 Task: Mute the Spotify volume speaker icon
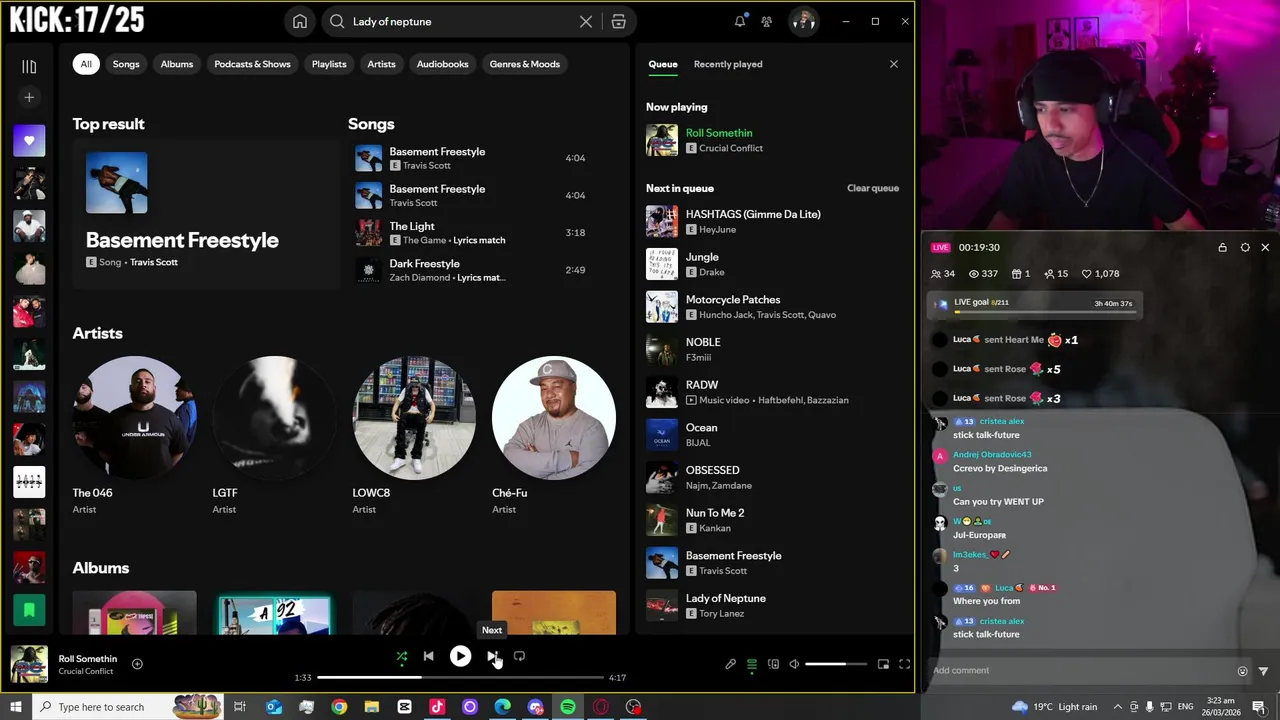794,664
